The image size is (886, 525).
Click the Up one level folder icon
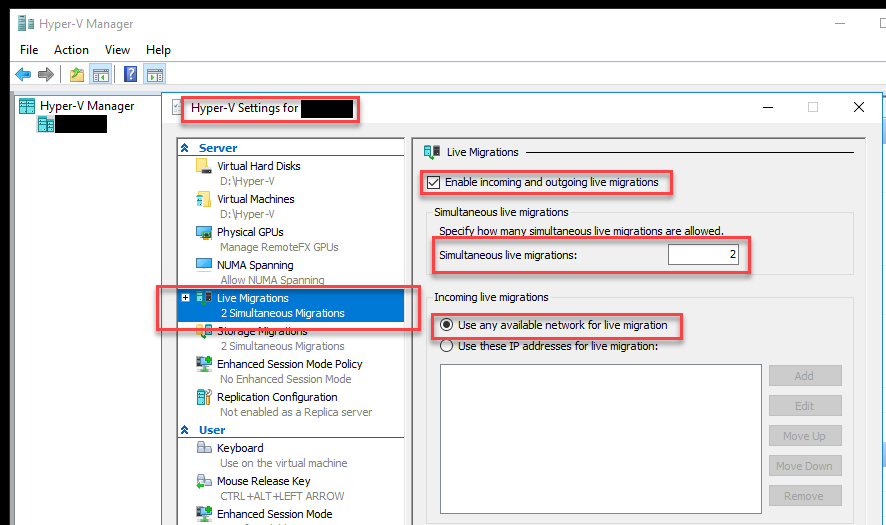[77, 74]
